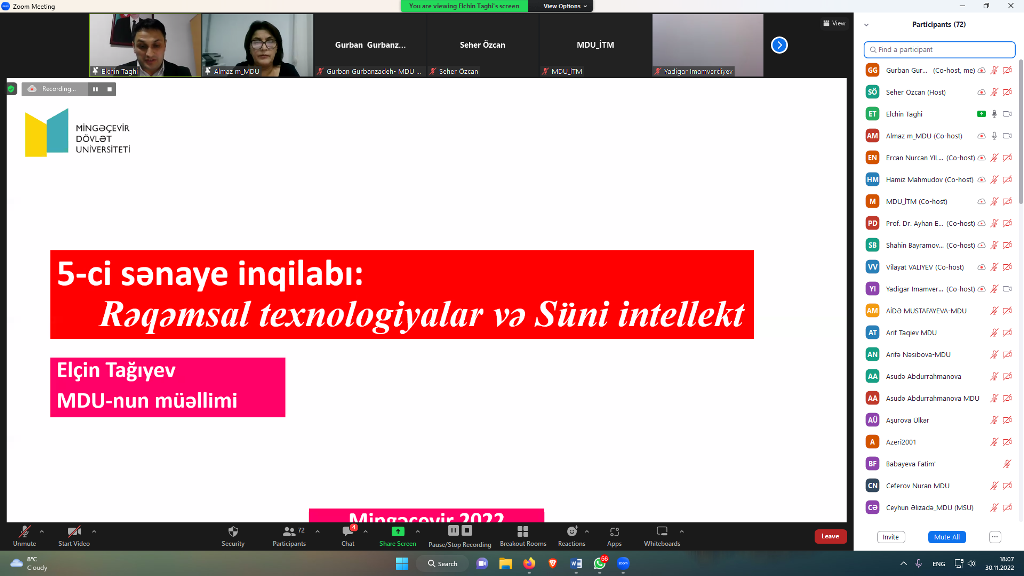Click the Security shield icon

pos(233,531)
